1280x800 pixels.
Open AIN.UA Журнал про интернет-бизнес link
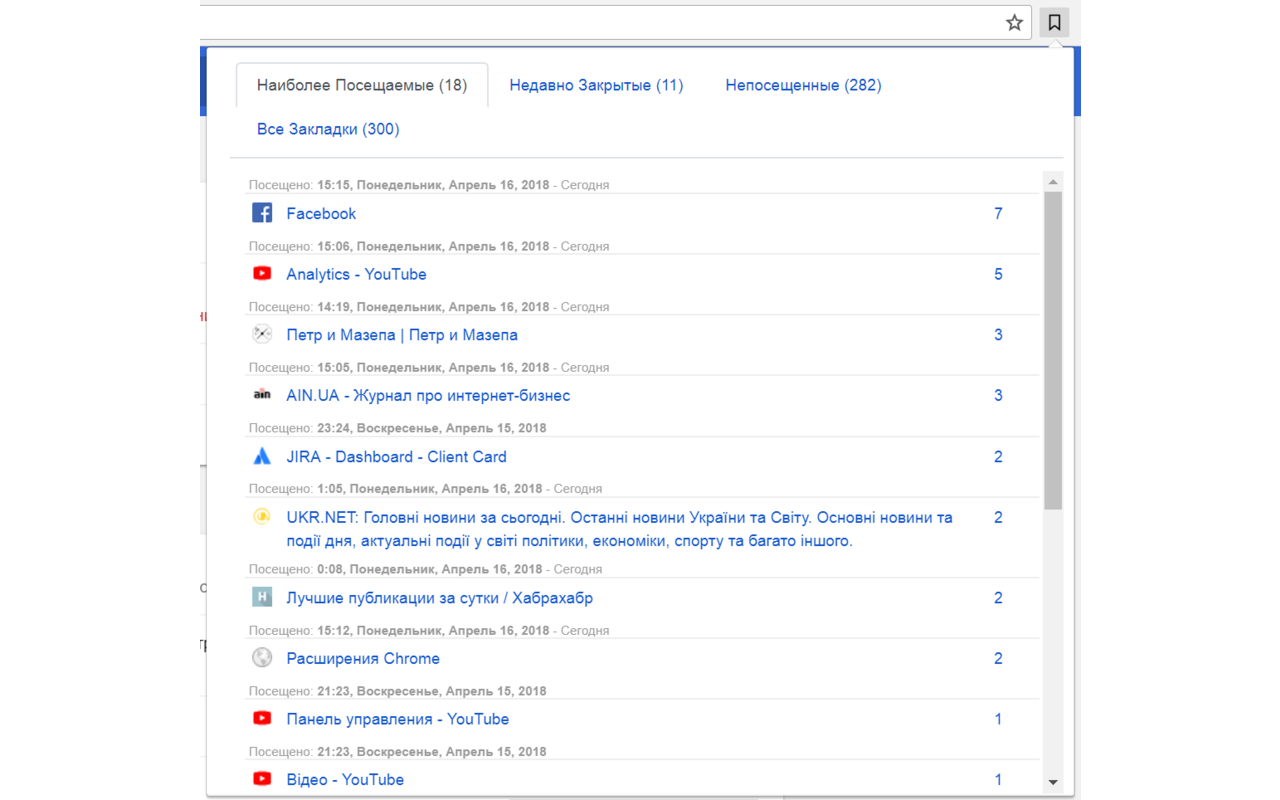coord(428,396)
